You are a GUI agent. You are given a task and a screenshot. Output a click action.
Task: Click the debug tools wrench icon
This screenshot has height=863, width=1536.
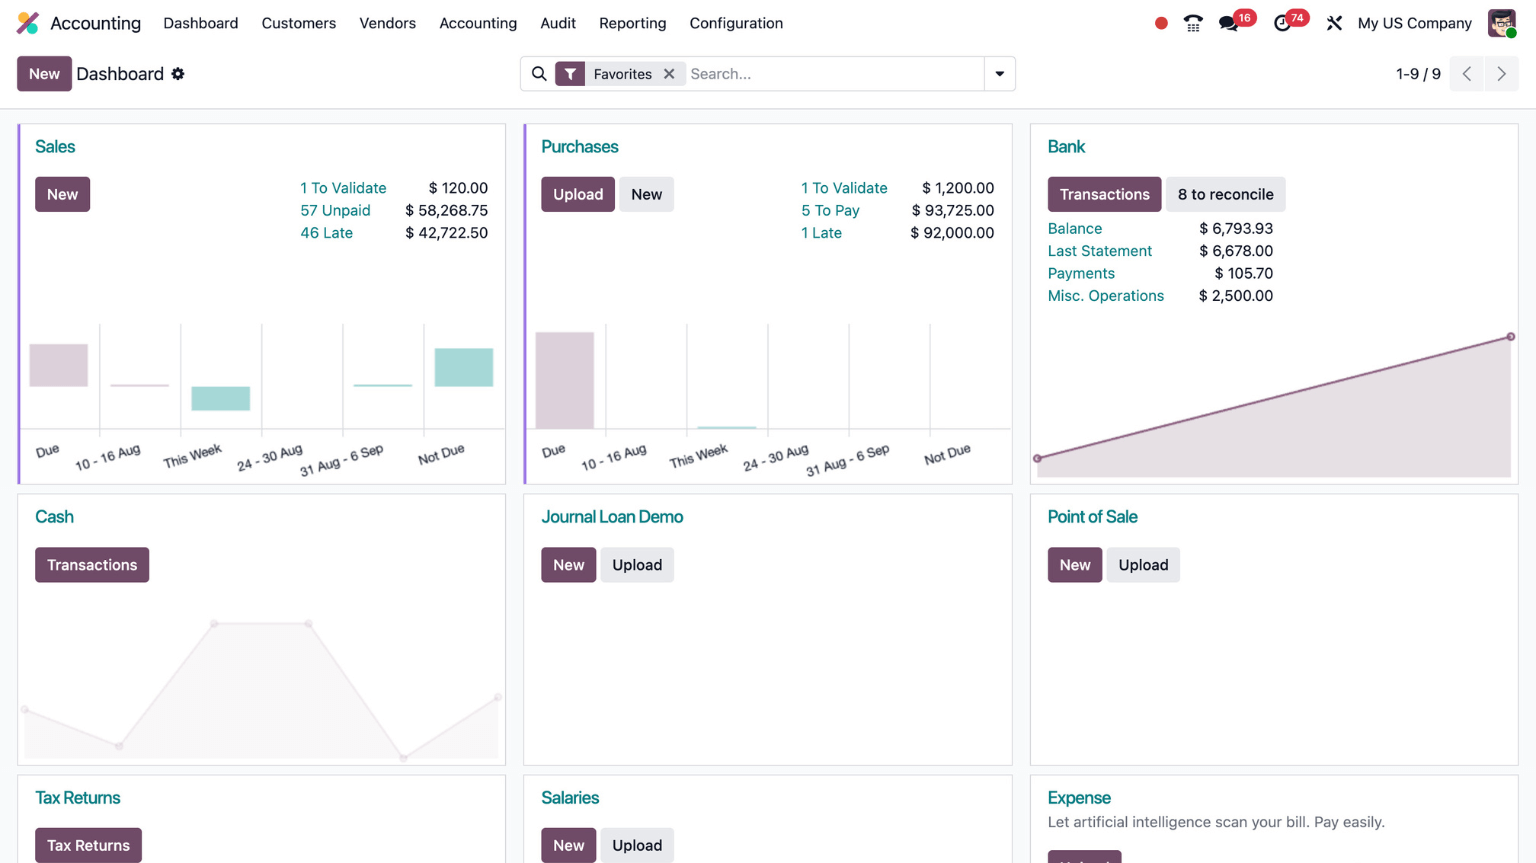(x=1334, y=23)
